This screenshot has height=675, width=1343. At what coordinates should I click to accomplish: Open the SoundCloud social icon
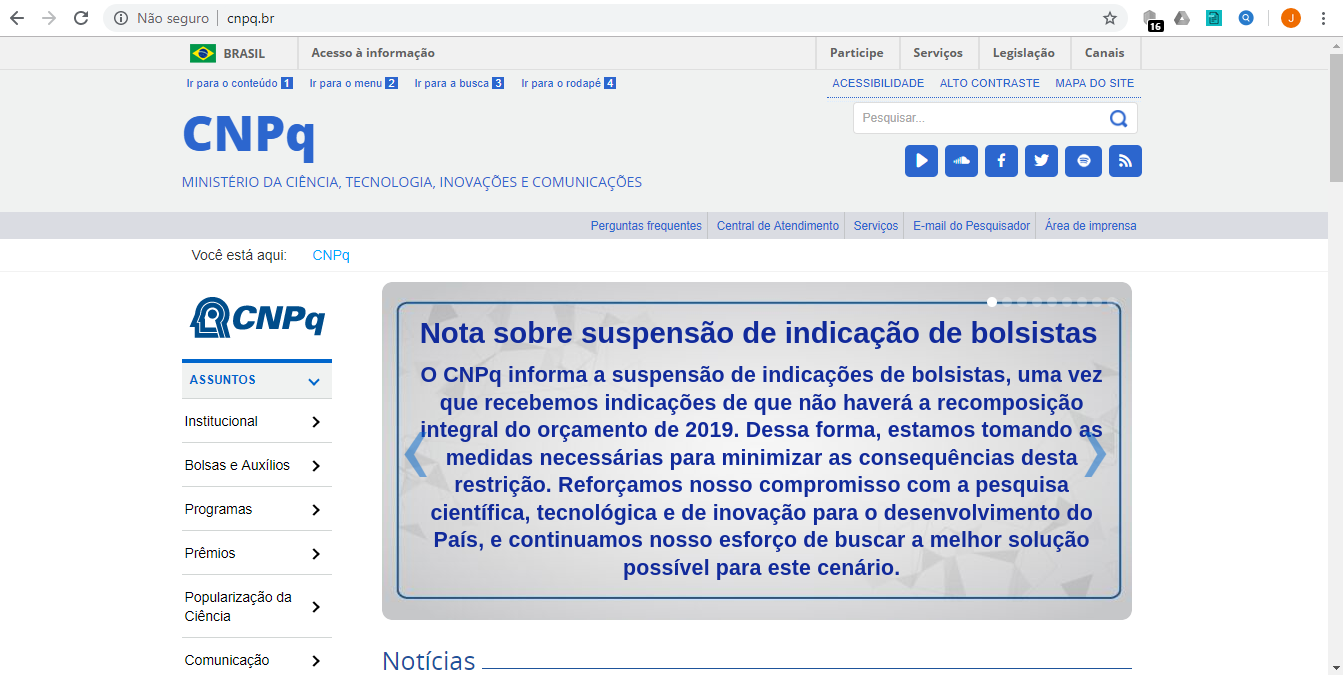961,161
